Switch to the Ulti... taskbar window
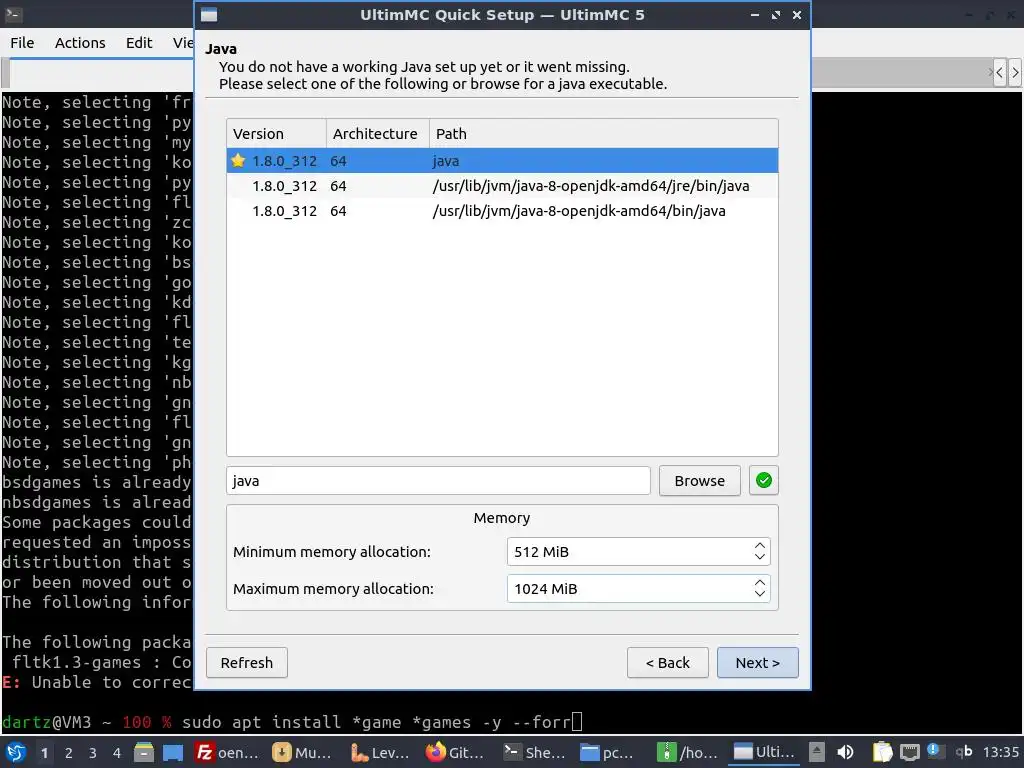The image size is (1024, 768). [x=765, y=753]
